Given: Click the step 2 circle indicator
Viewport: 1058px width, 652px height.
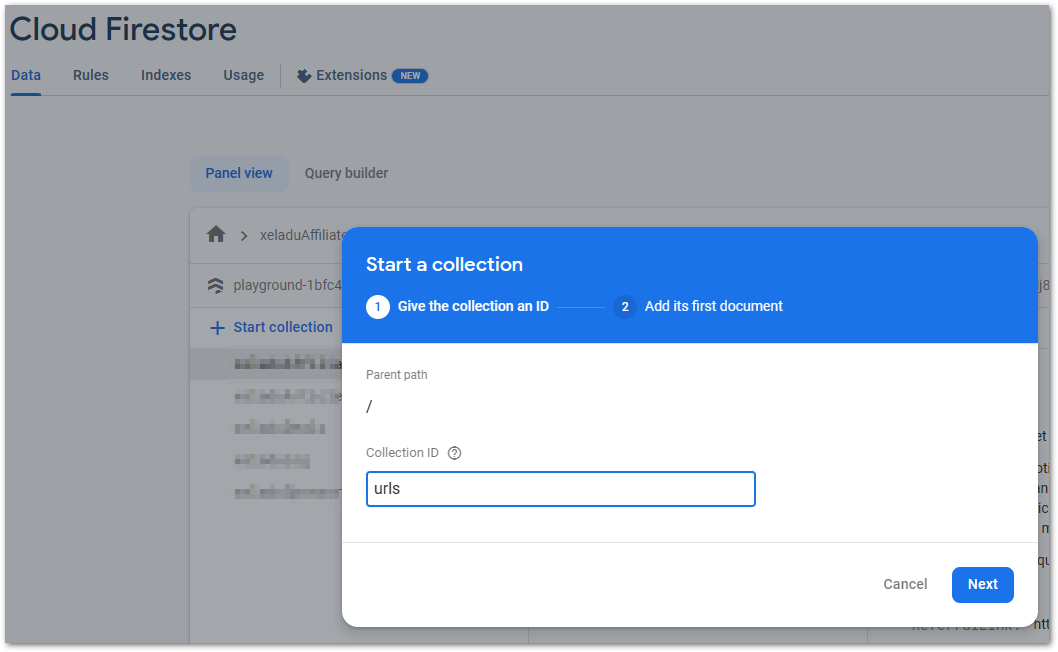Looking at the screenshot, I should [625, 307].
